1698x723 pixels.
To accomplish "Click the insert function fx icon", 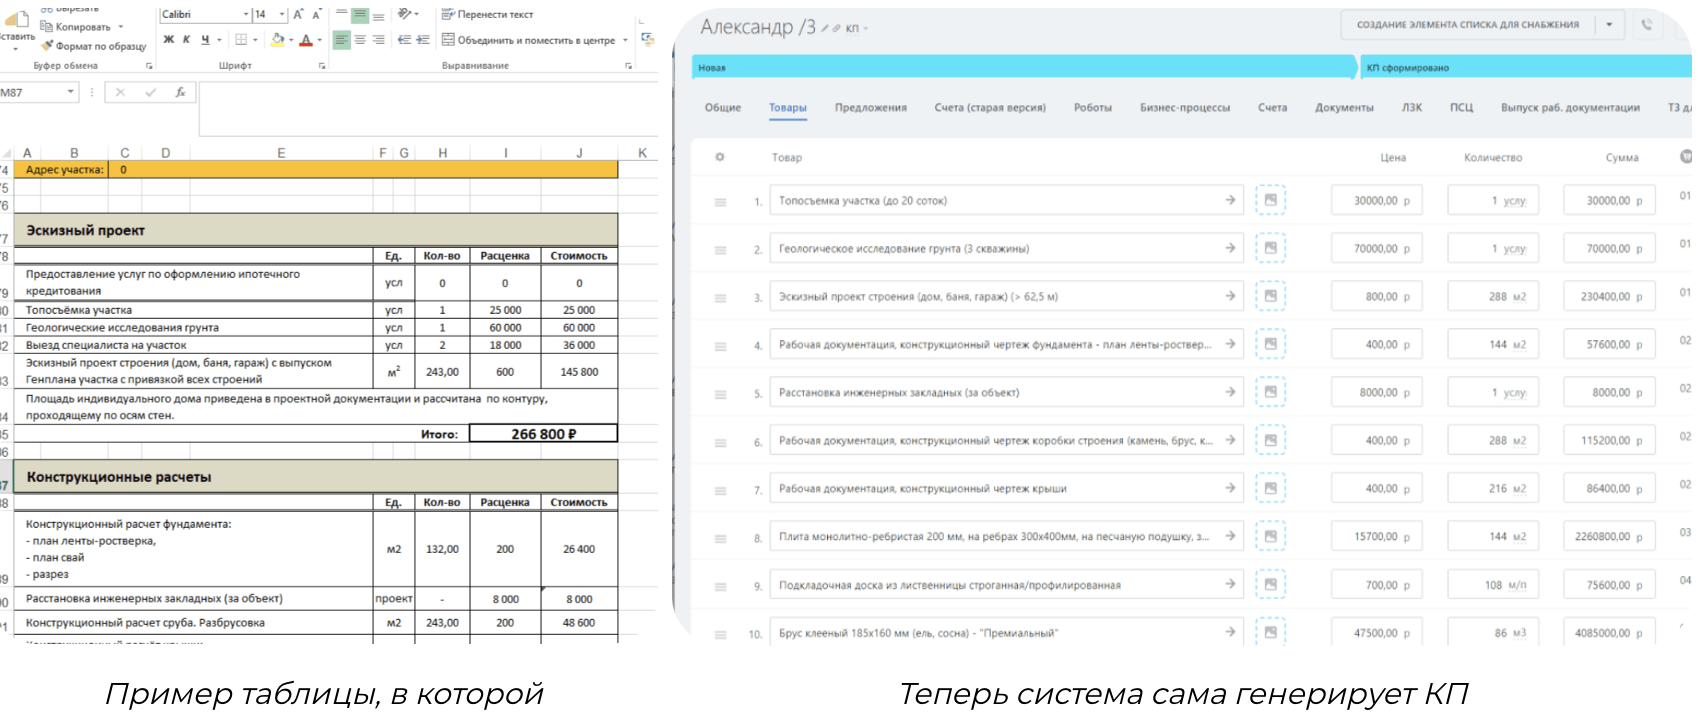I will 180,92.
